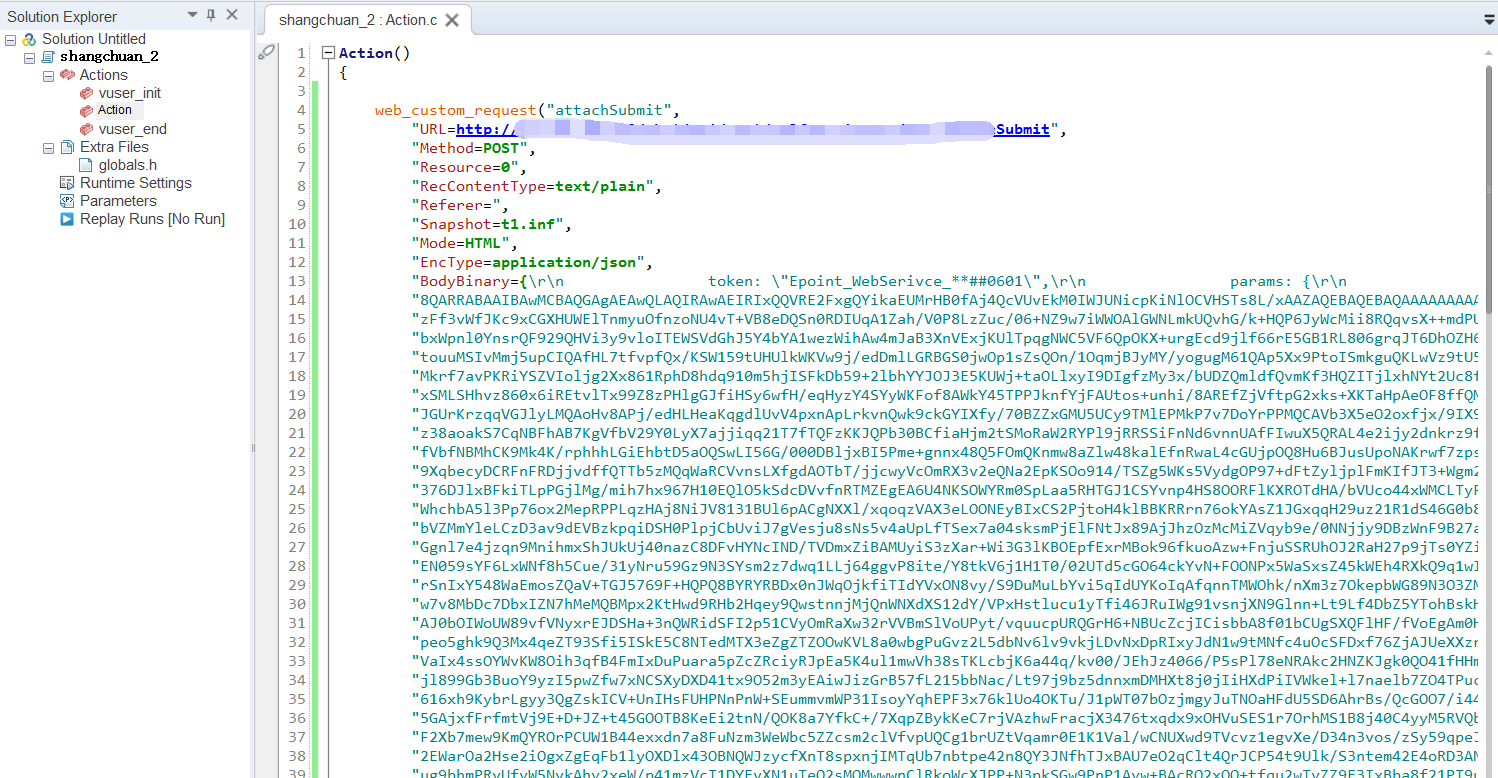This screenshot has width=1498, height=778.
Task: Switch to shangchuan_2 : Action.c tab
Action: point(357,20)
